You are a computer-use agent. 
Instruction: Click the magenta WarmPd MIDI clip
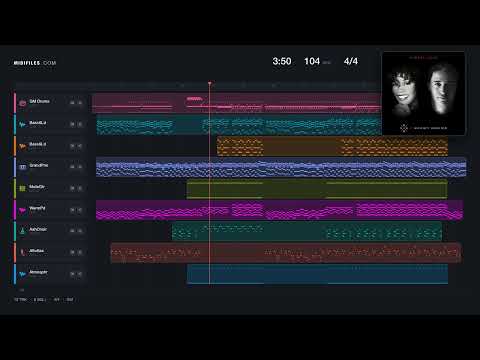279,210
